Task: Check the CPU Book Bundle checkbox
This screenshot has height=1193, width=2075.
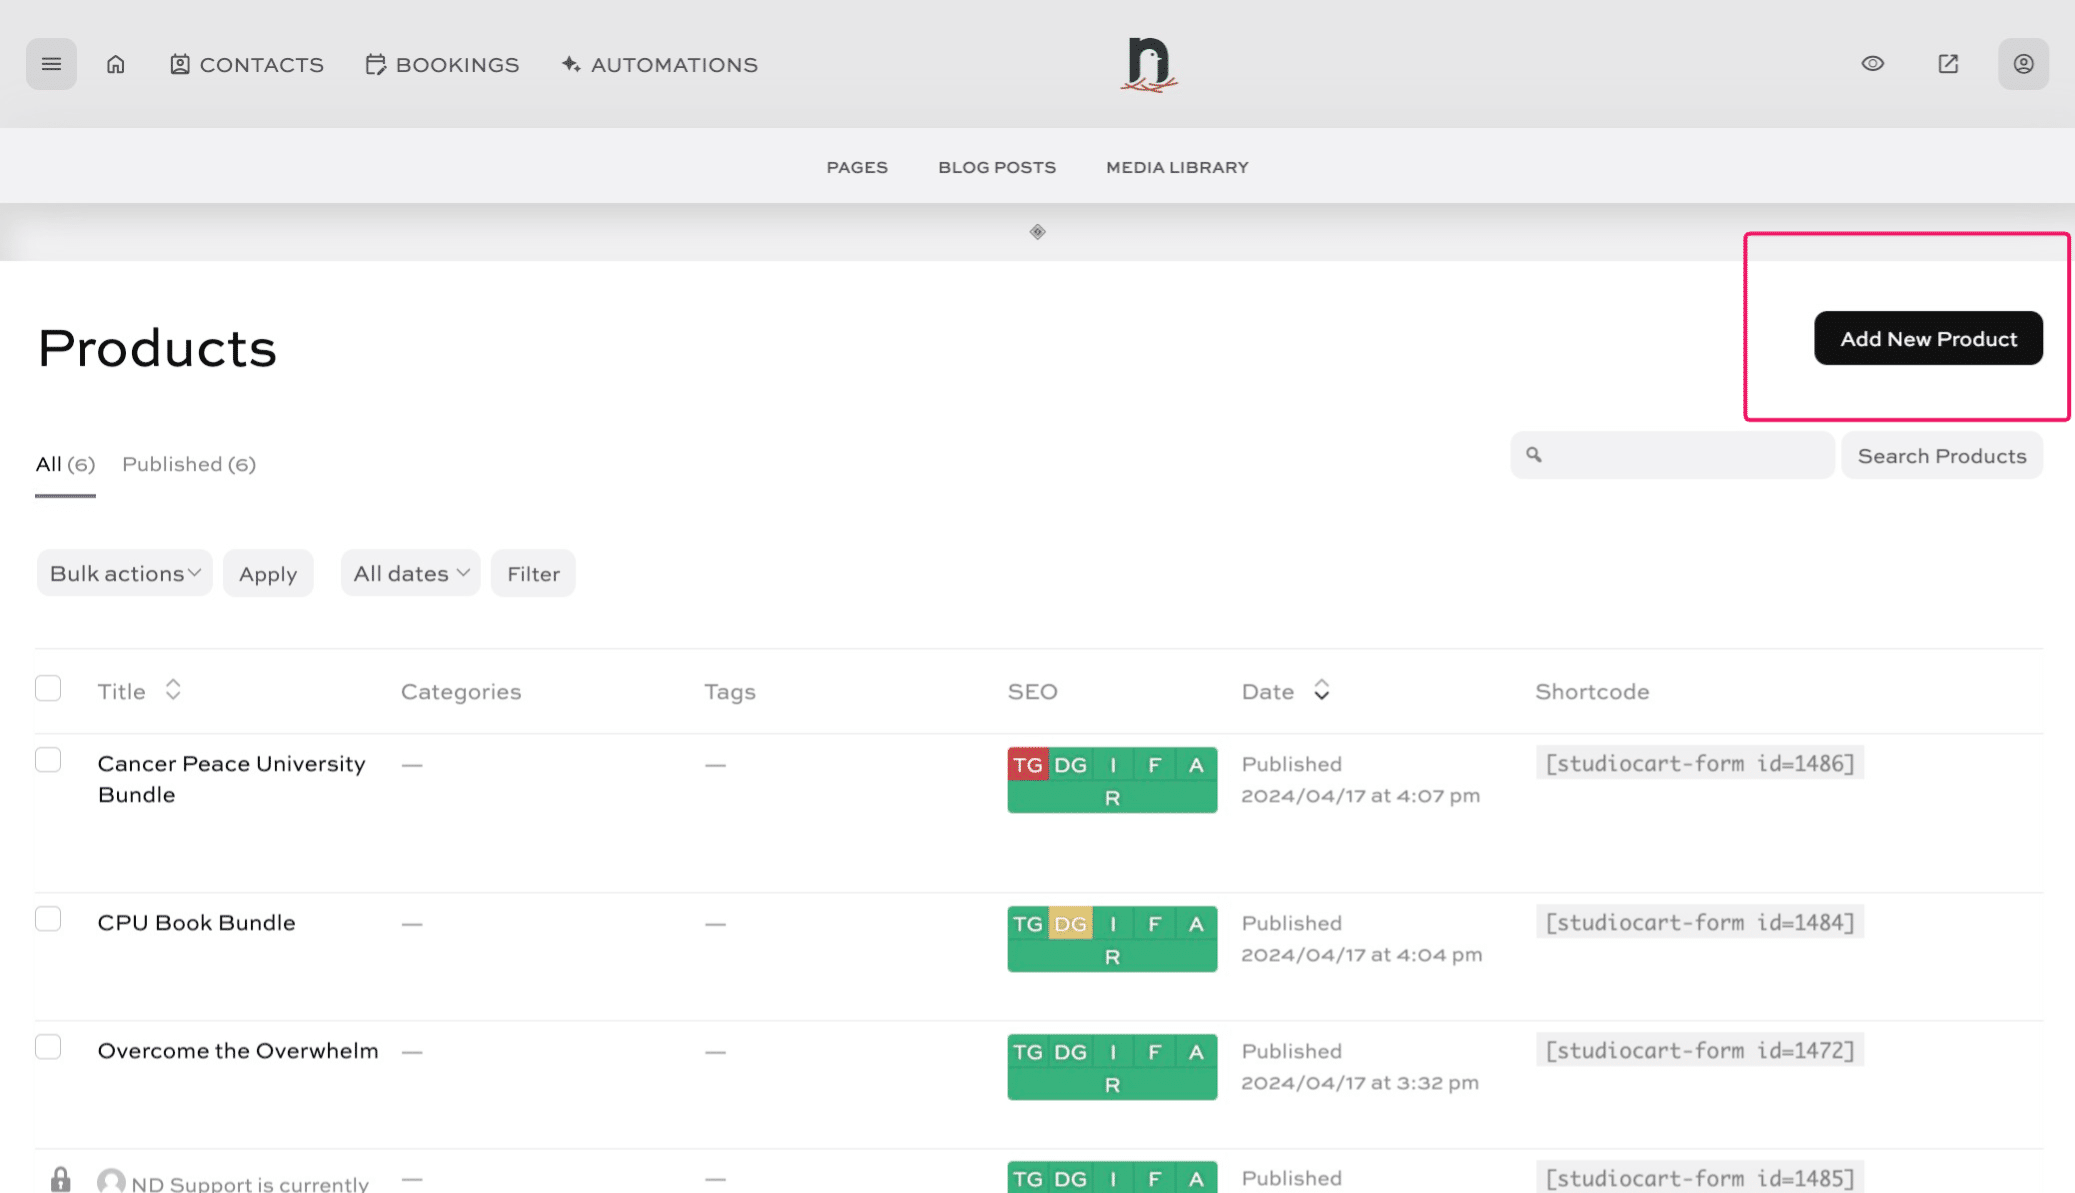Action: [x=48, y=919]
